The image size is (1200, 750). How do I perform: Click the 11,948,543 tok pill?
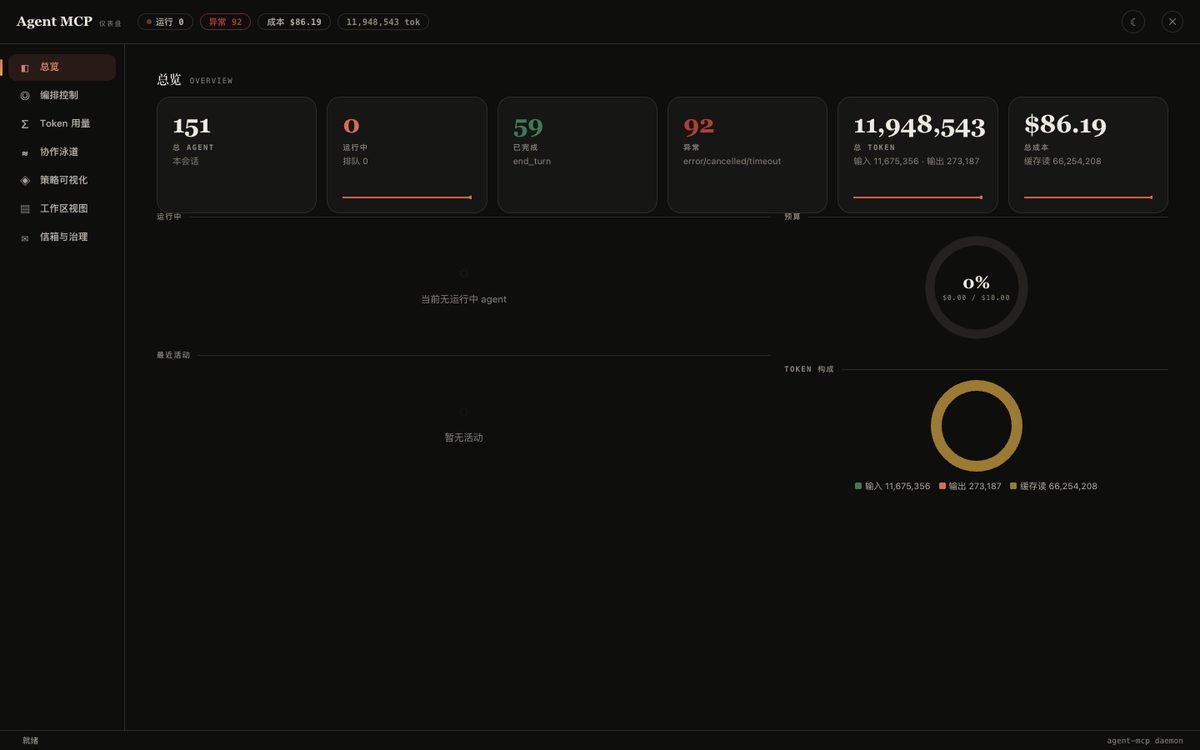(x=383, y=22)
